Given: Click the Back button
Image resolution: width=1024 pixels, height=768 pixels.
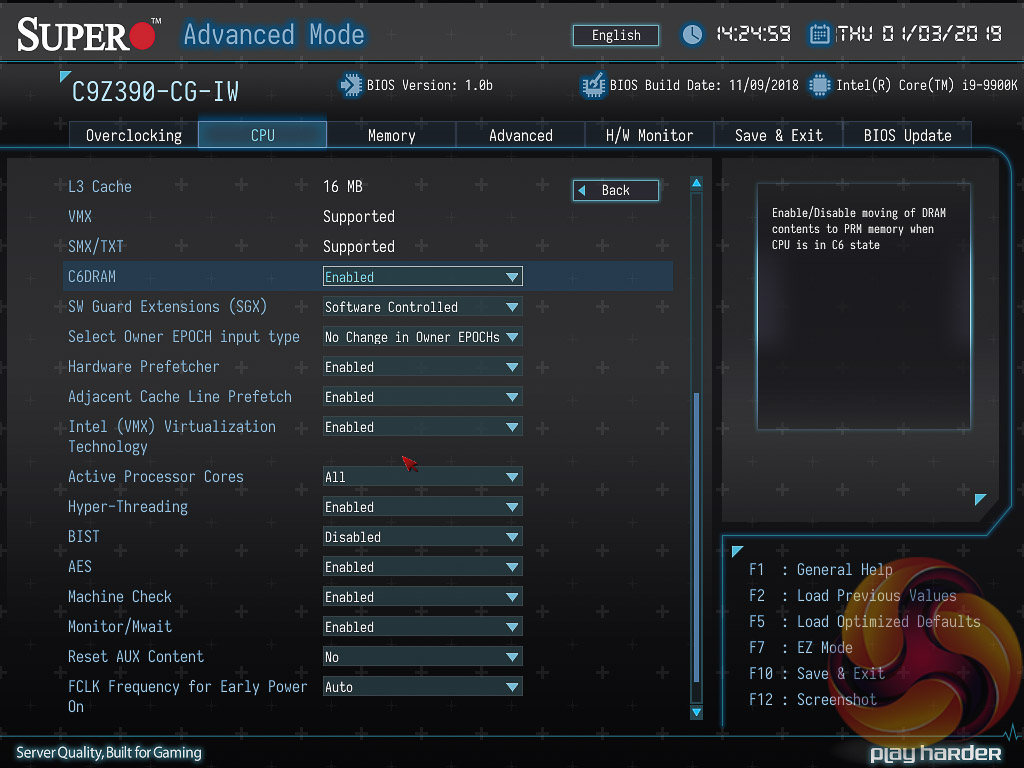Looking at the screenshot, I should (x=616, y=190).
